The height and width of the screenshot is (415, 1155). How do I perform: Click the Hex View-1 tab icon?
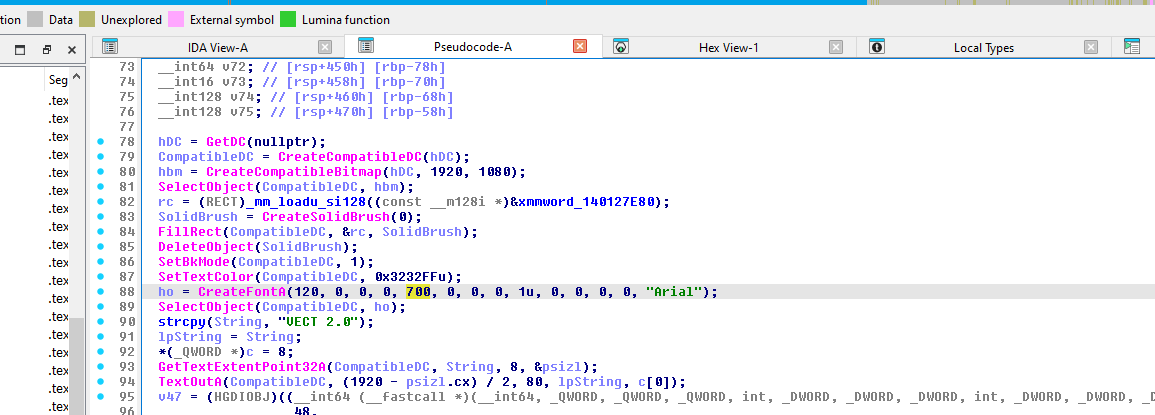(x=621, y=47)
